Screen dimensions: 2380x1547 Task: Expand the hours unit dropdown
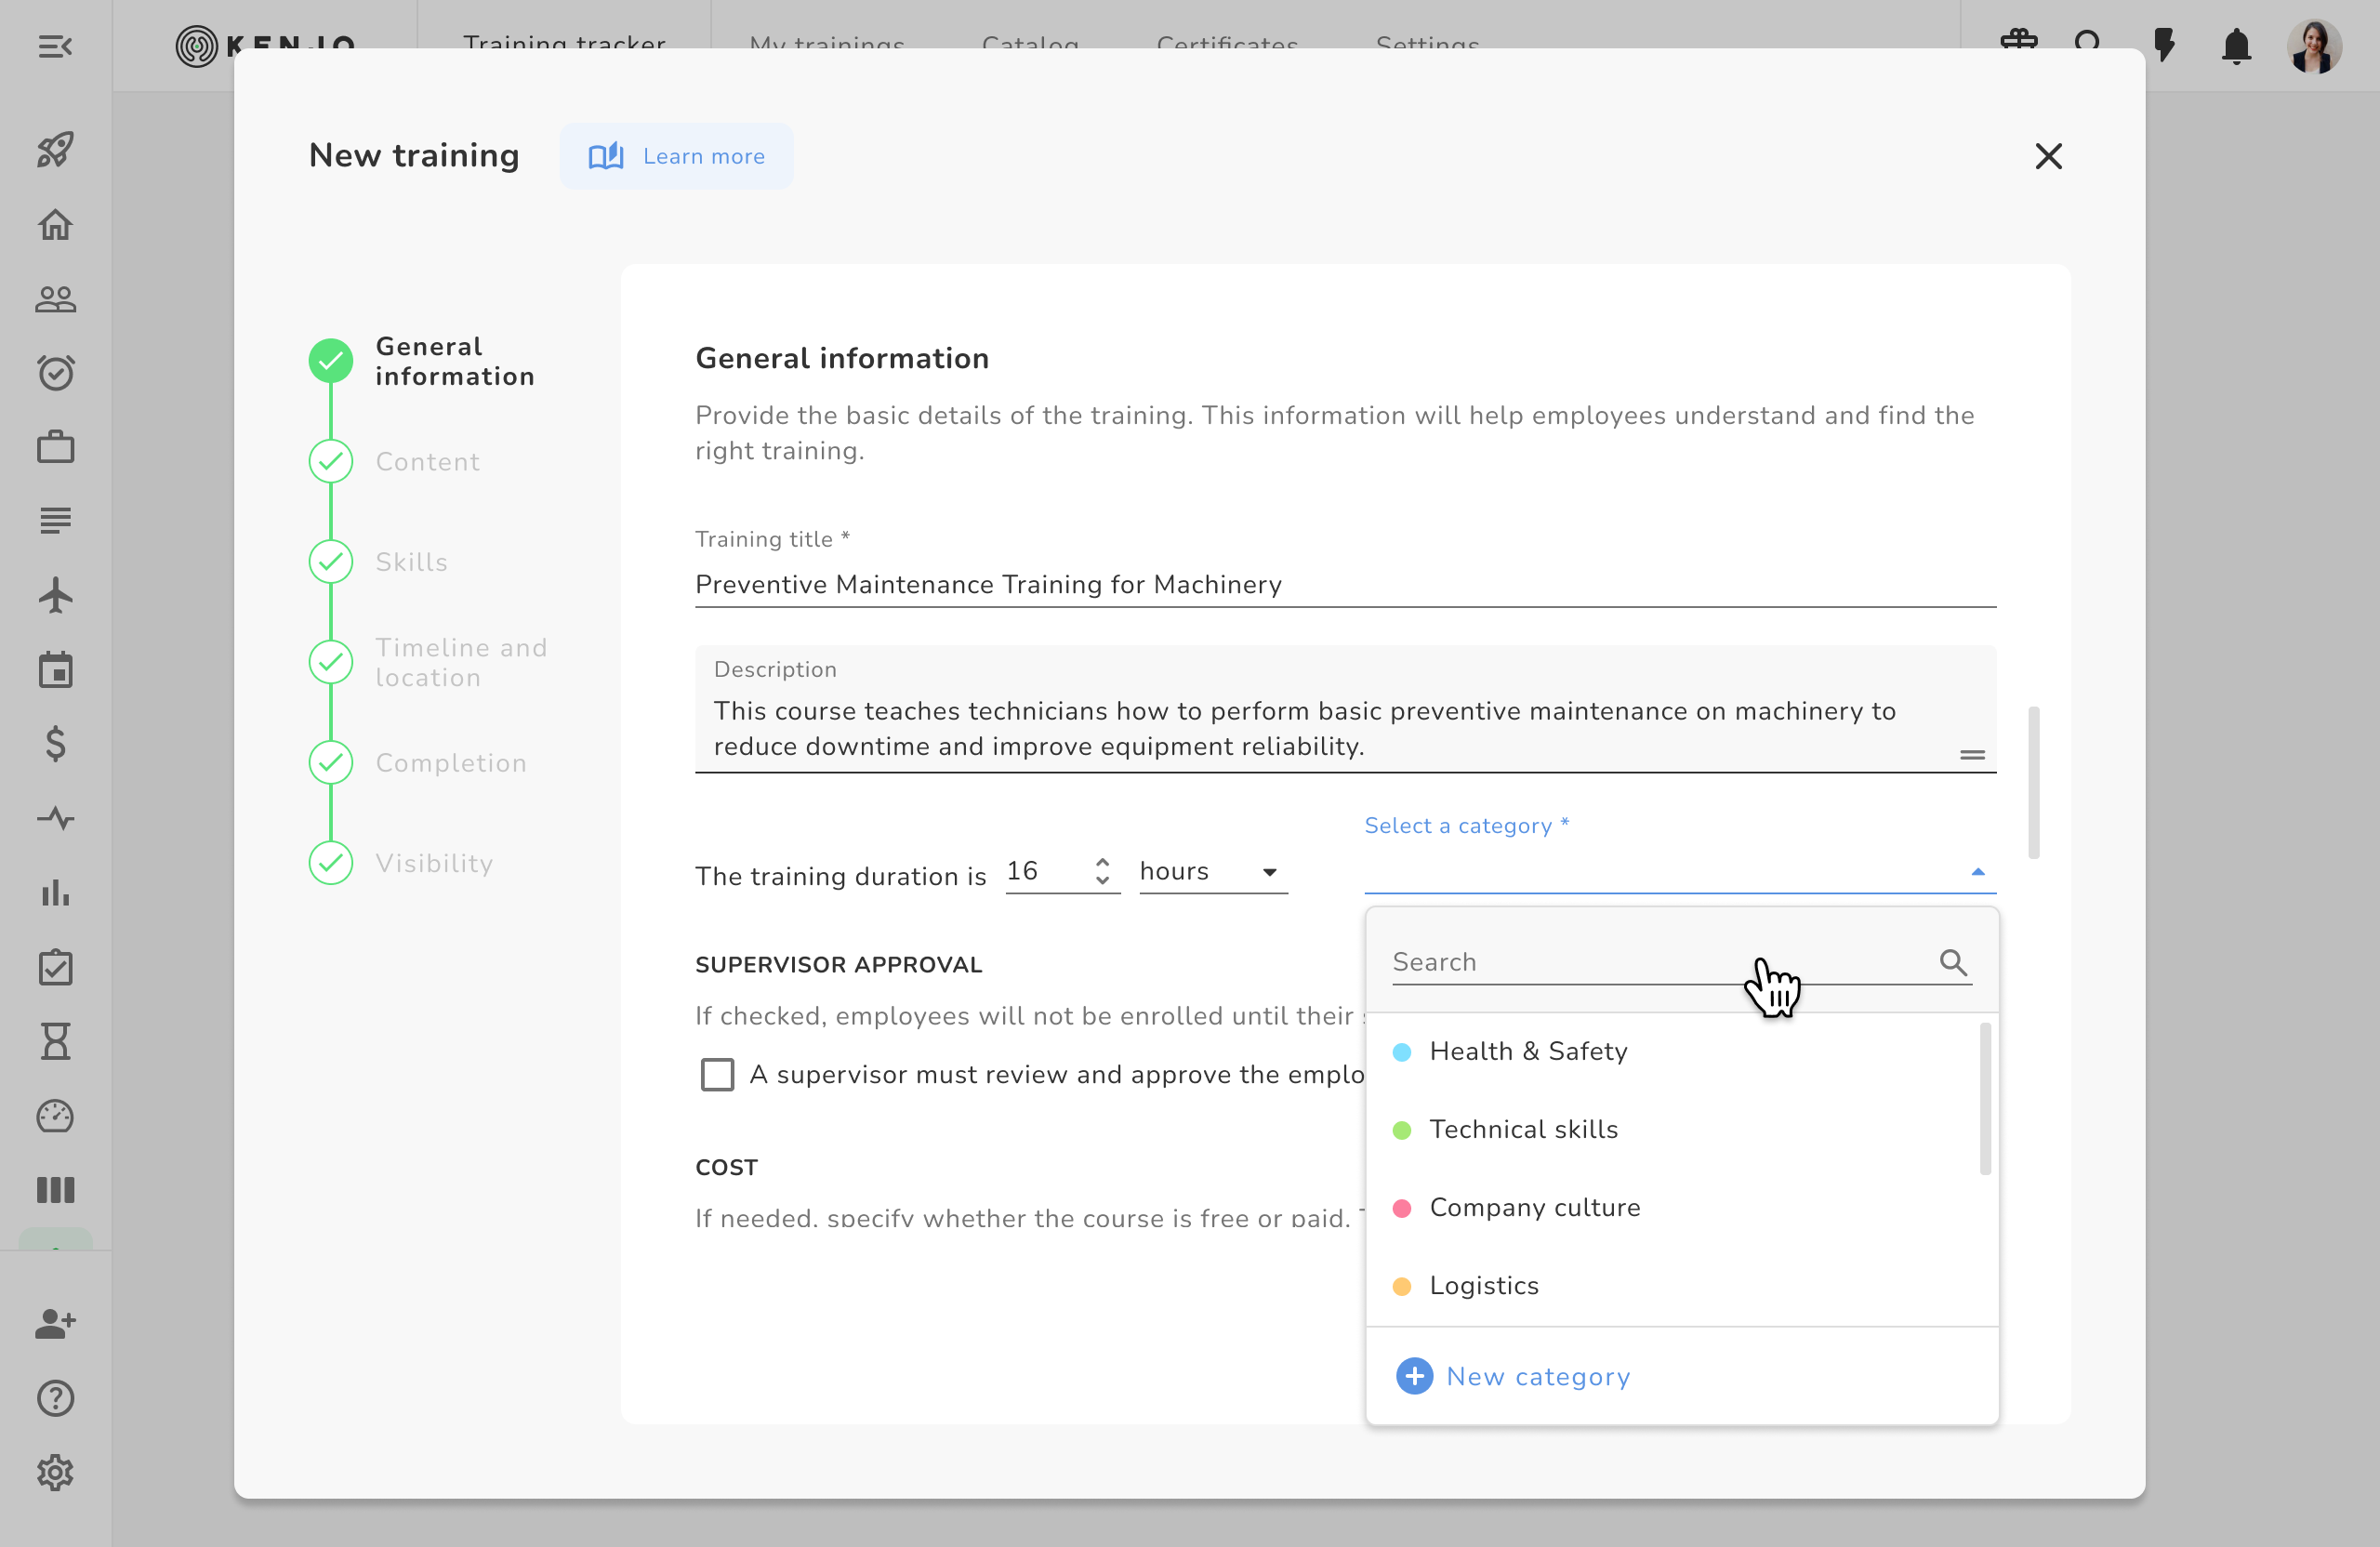coord(1212,872)
